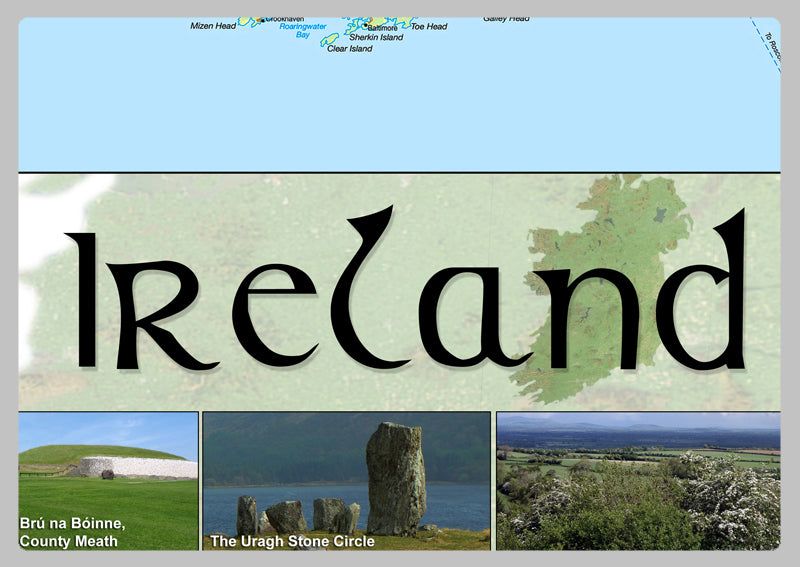Click The Uragh Stone Circle caption

point(292,541)
